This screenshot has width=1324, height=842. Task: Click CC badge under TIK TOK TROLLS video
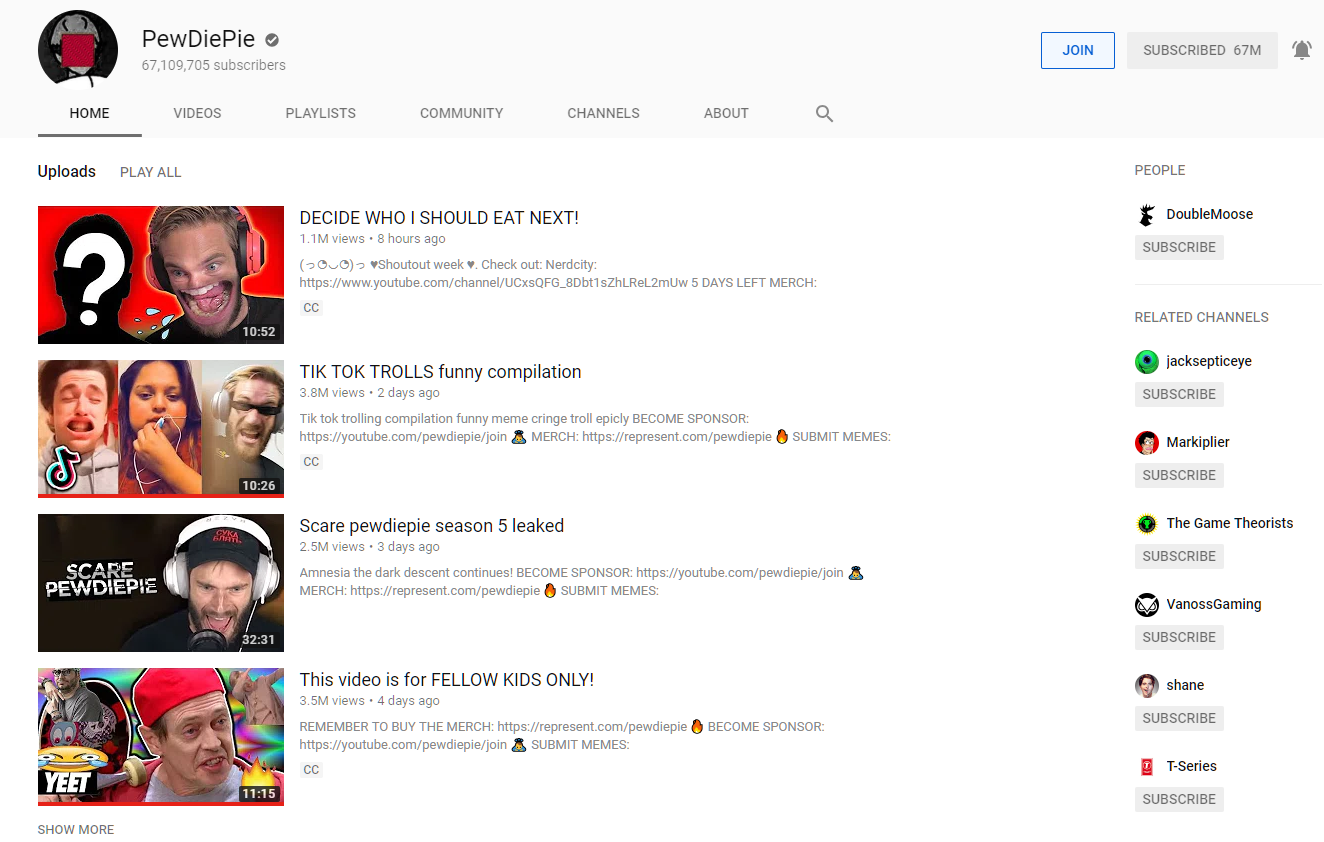tap(311, 462)
